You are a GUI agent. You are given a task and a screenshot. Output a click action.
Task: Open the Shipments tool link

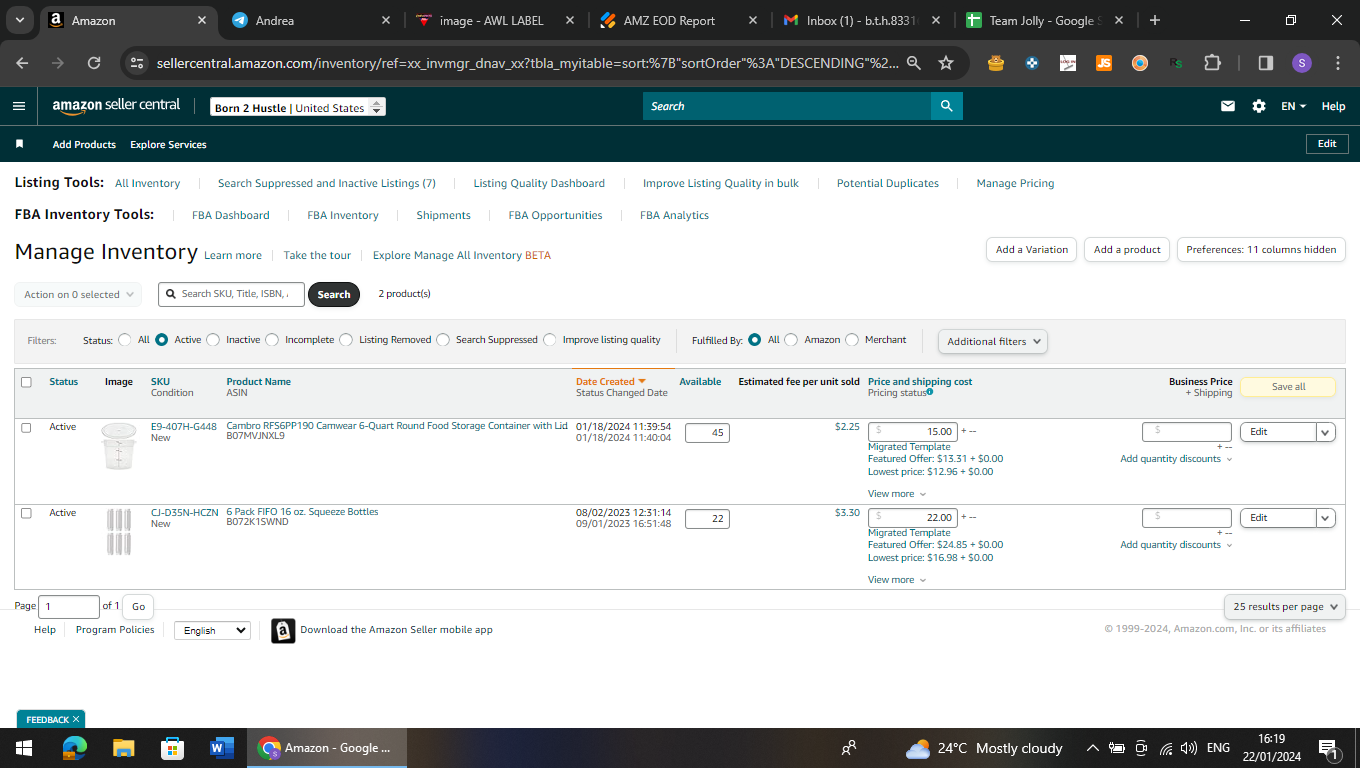click(x=443, y=215)
